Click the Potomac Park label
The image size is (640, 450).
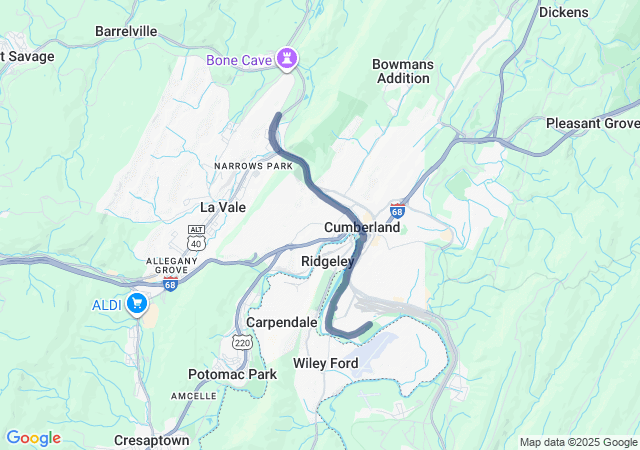(x=232, y=374)
